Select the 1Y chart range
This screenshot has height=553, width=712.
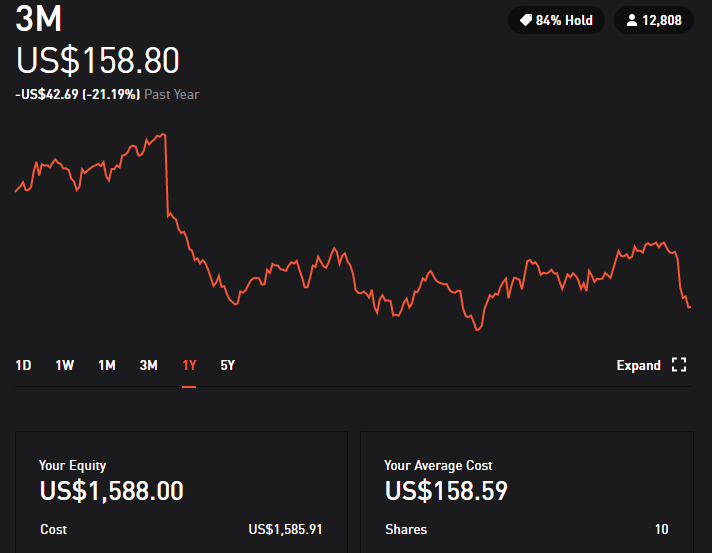[189, 365]
